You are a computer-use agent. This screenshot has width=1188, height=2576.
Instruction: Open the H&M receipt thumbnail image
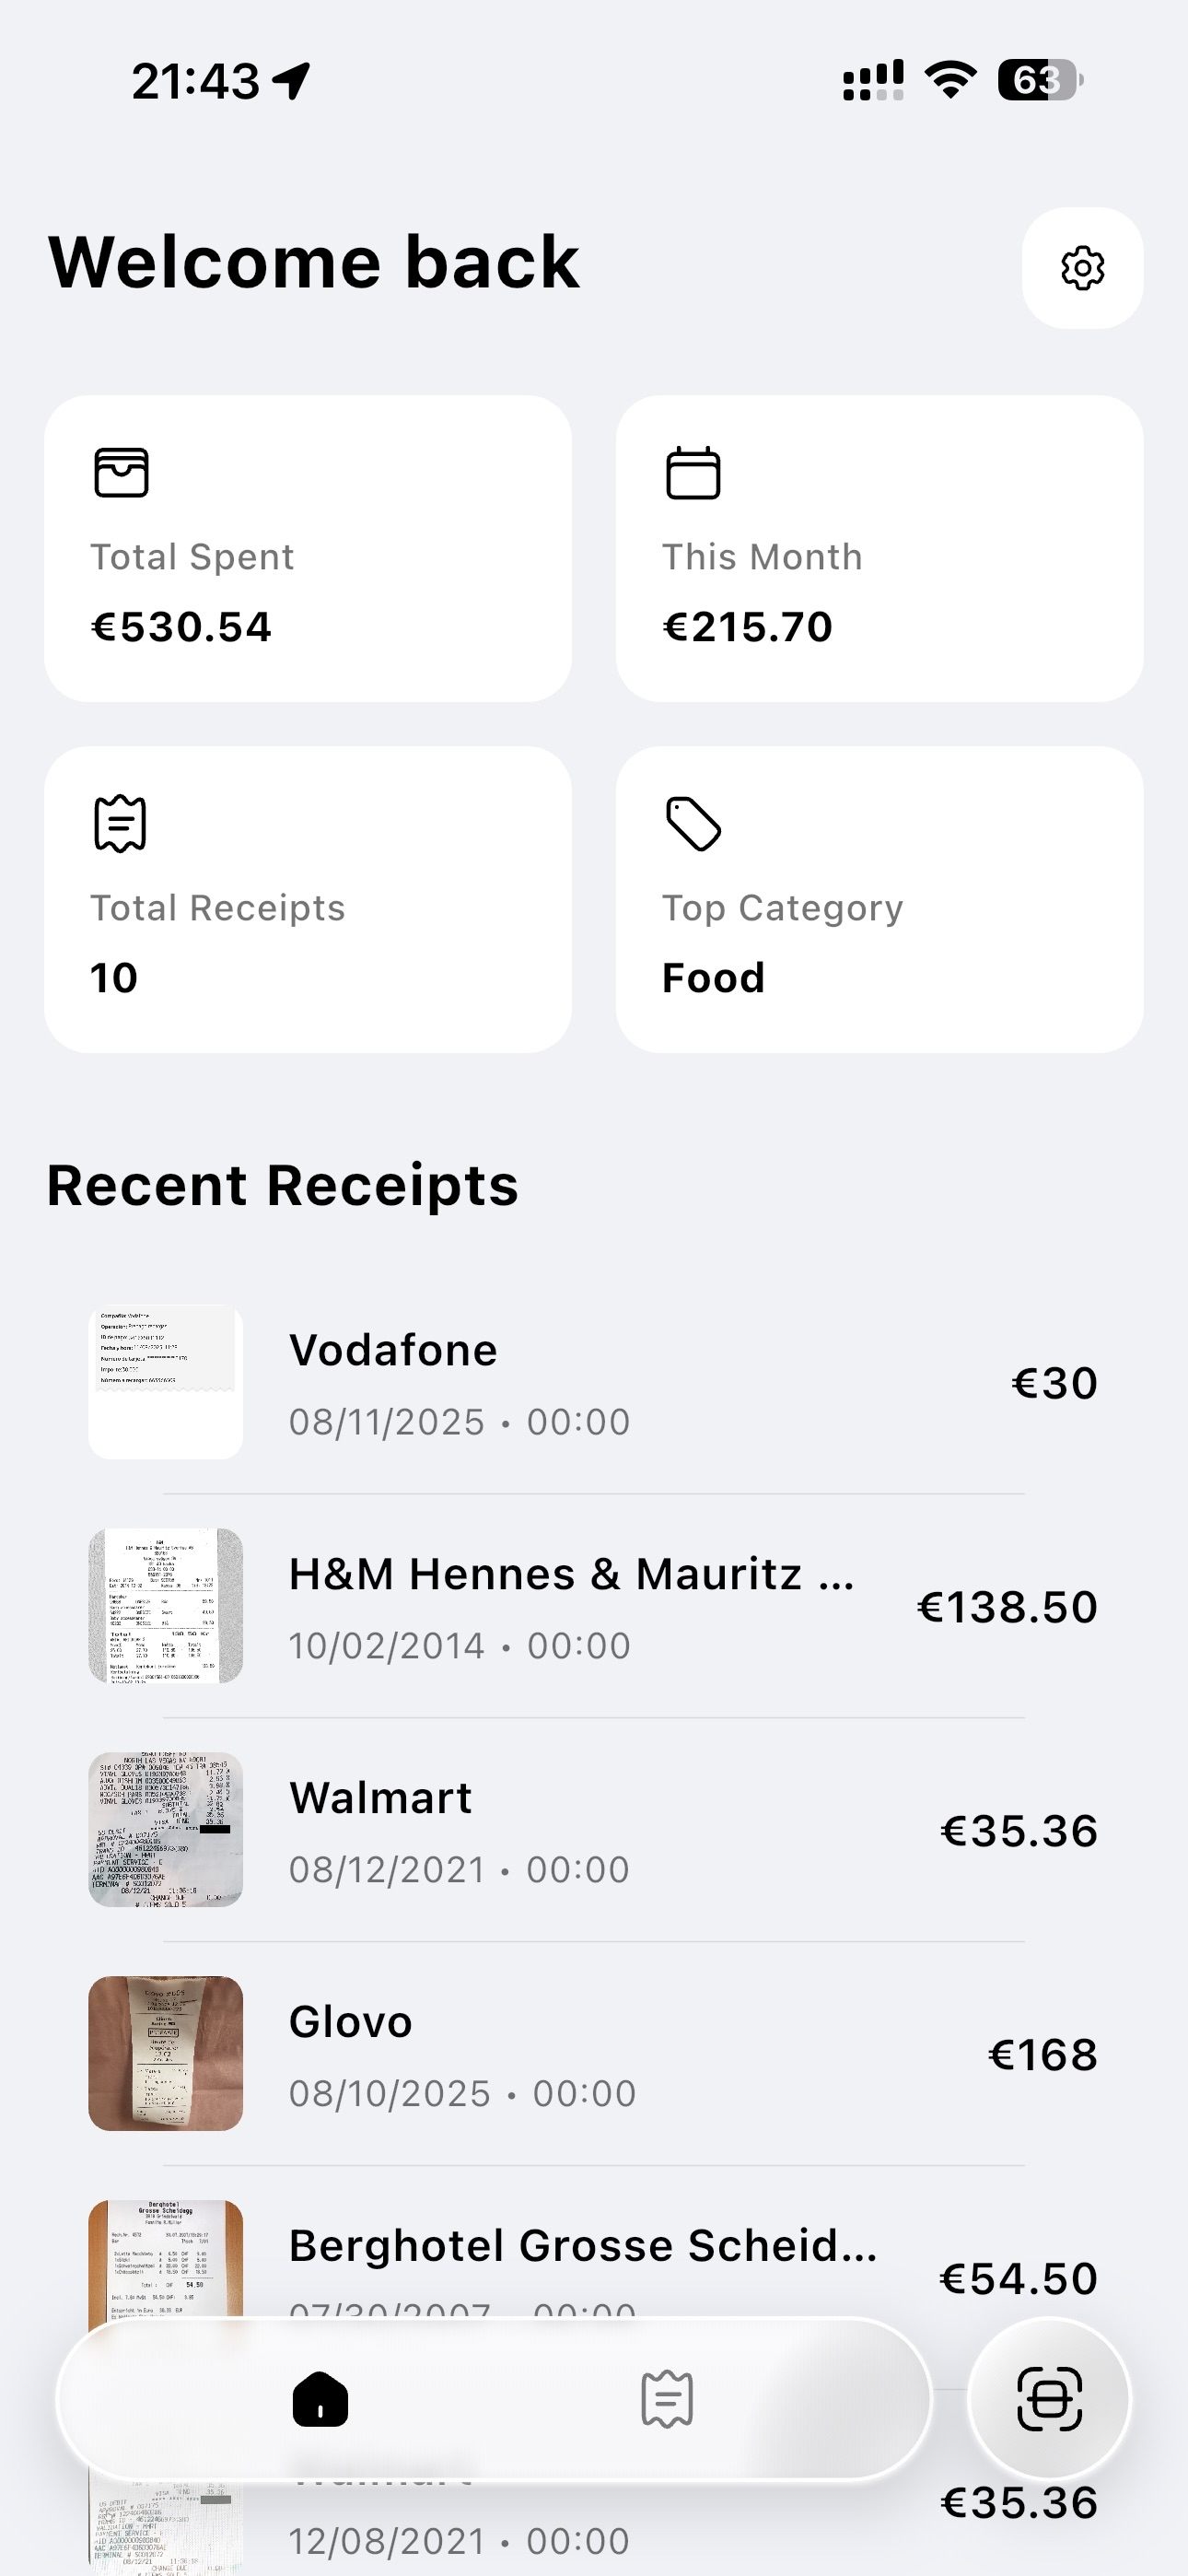click(166, 1605)
